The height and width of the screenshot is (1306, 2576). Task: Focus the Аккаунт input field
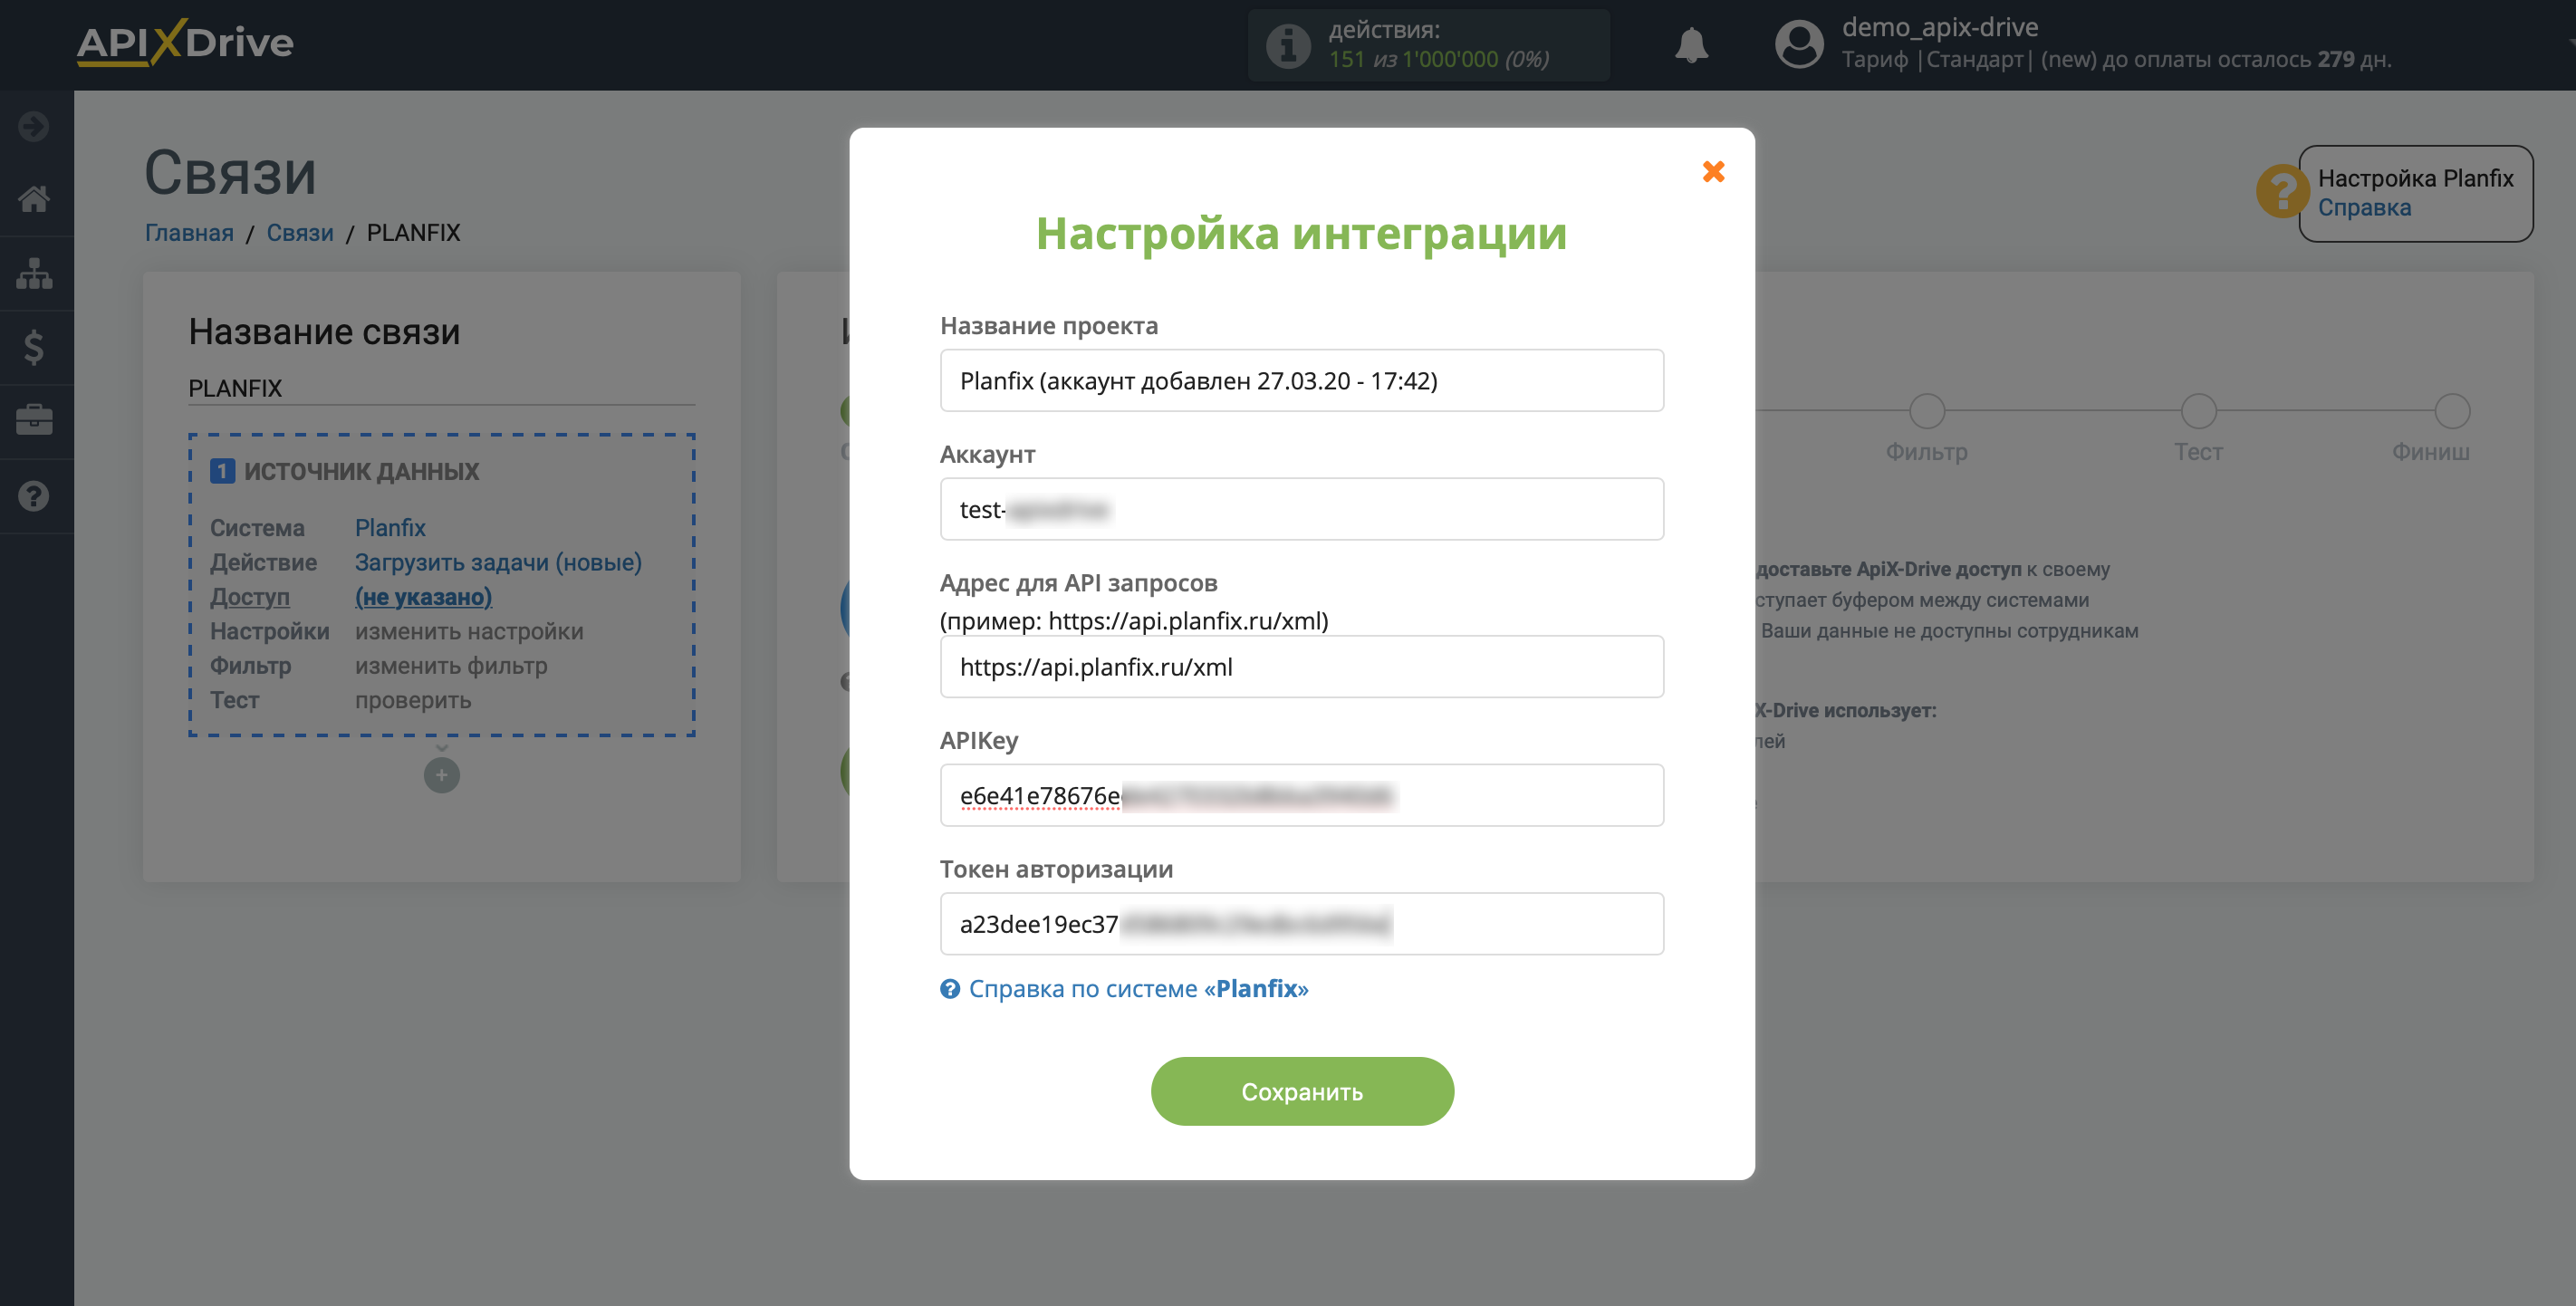click(x=1301, y=509)
